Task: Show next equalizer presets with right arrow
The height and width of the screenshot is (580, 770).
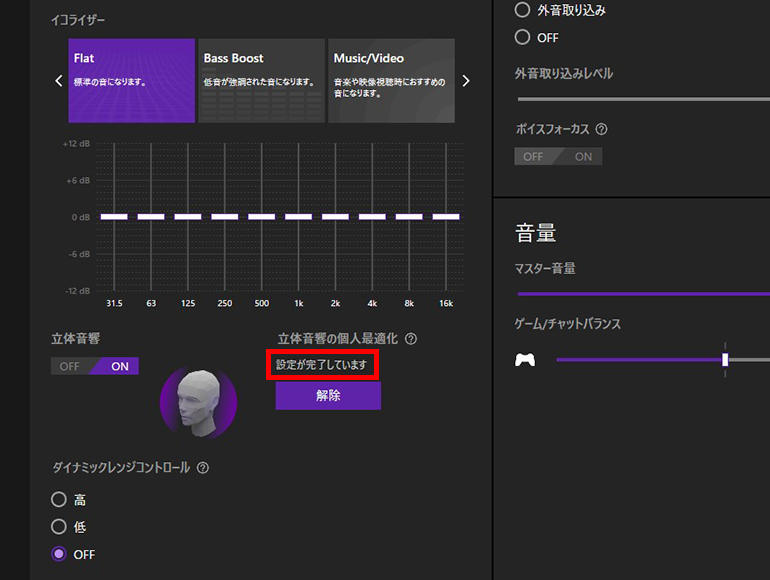Action: coord(466,81)
